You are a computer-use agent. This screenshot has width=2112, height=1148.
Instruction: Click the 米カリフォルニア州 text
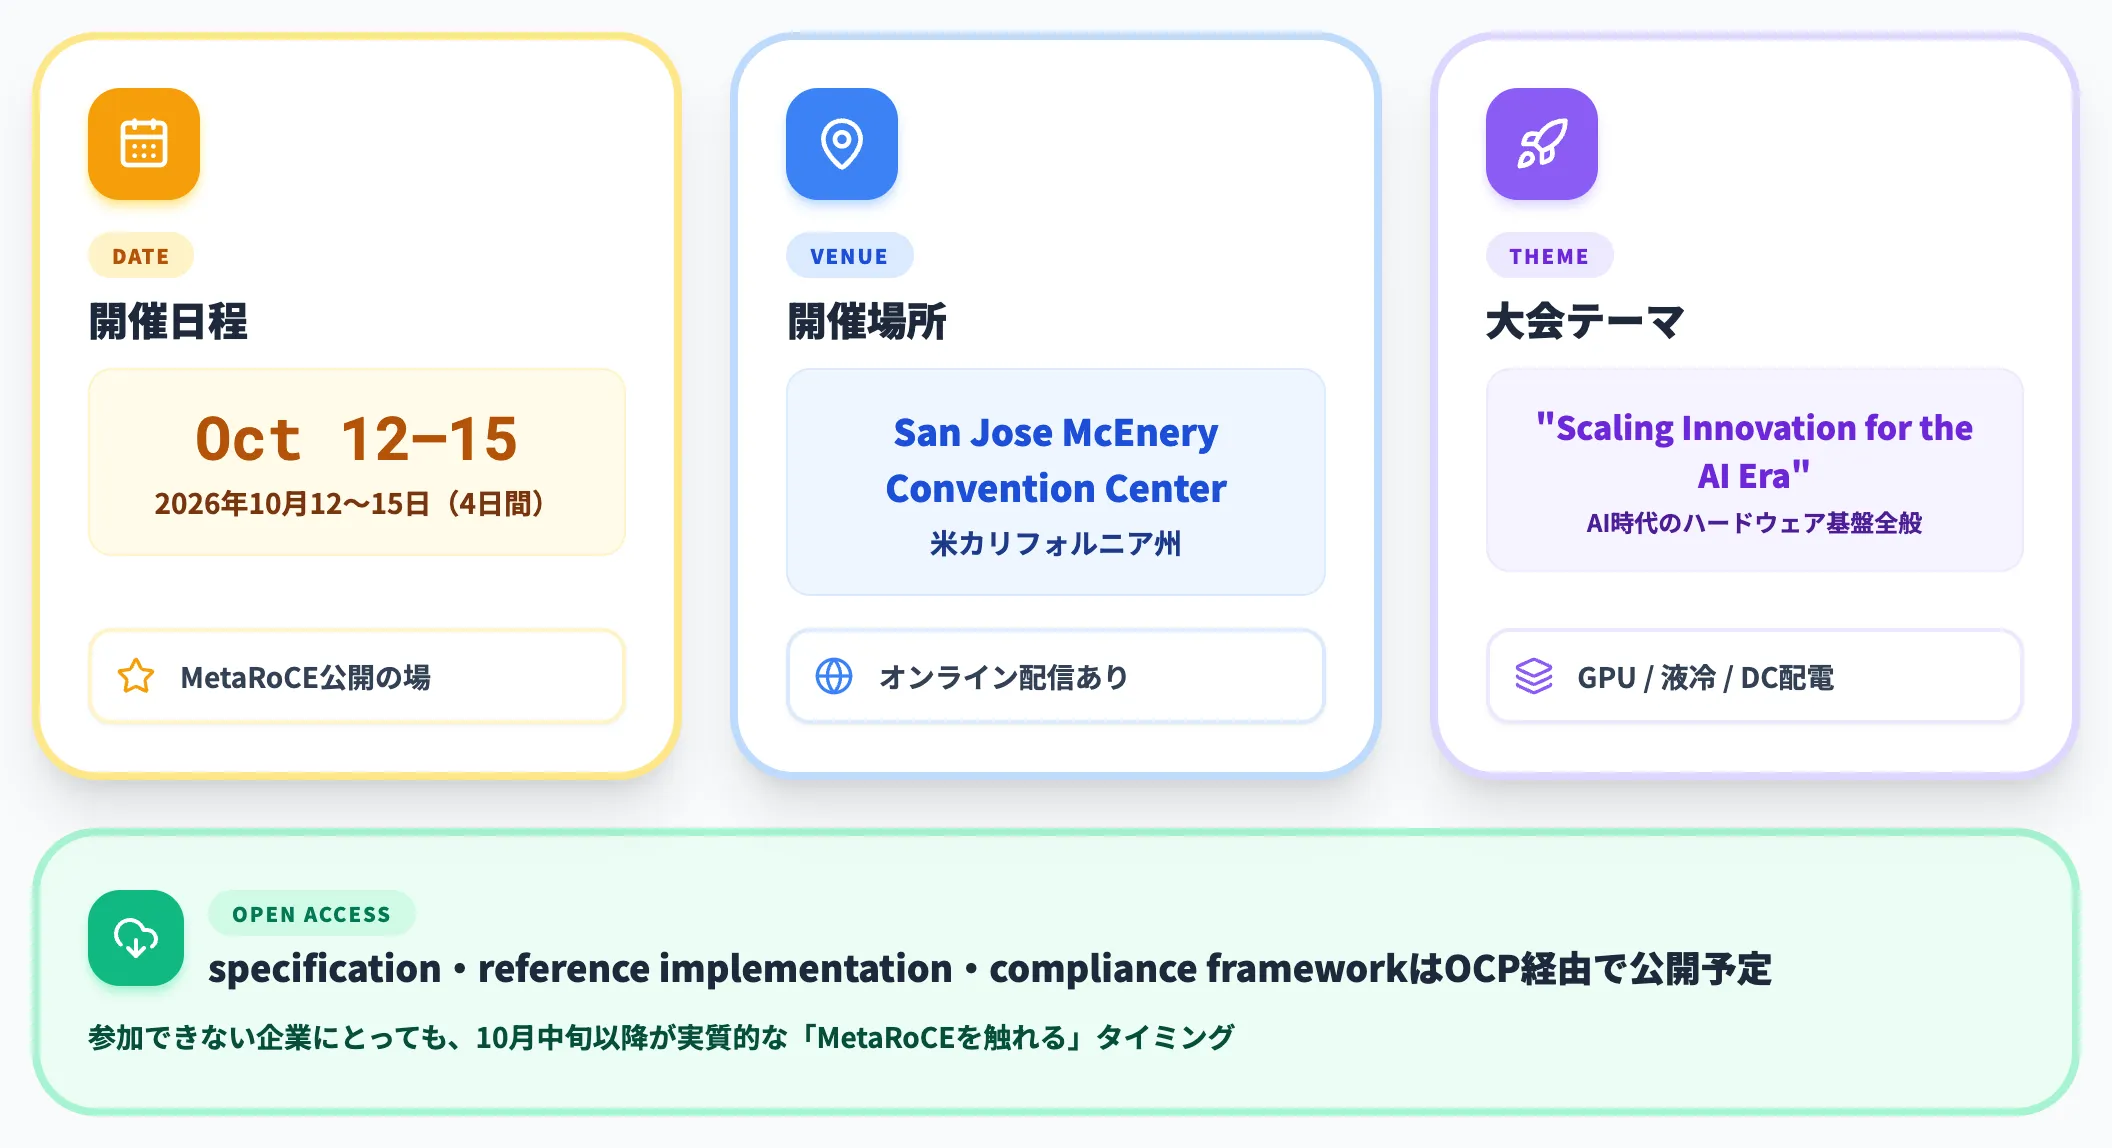click(1056, 543)
